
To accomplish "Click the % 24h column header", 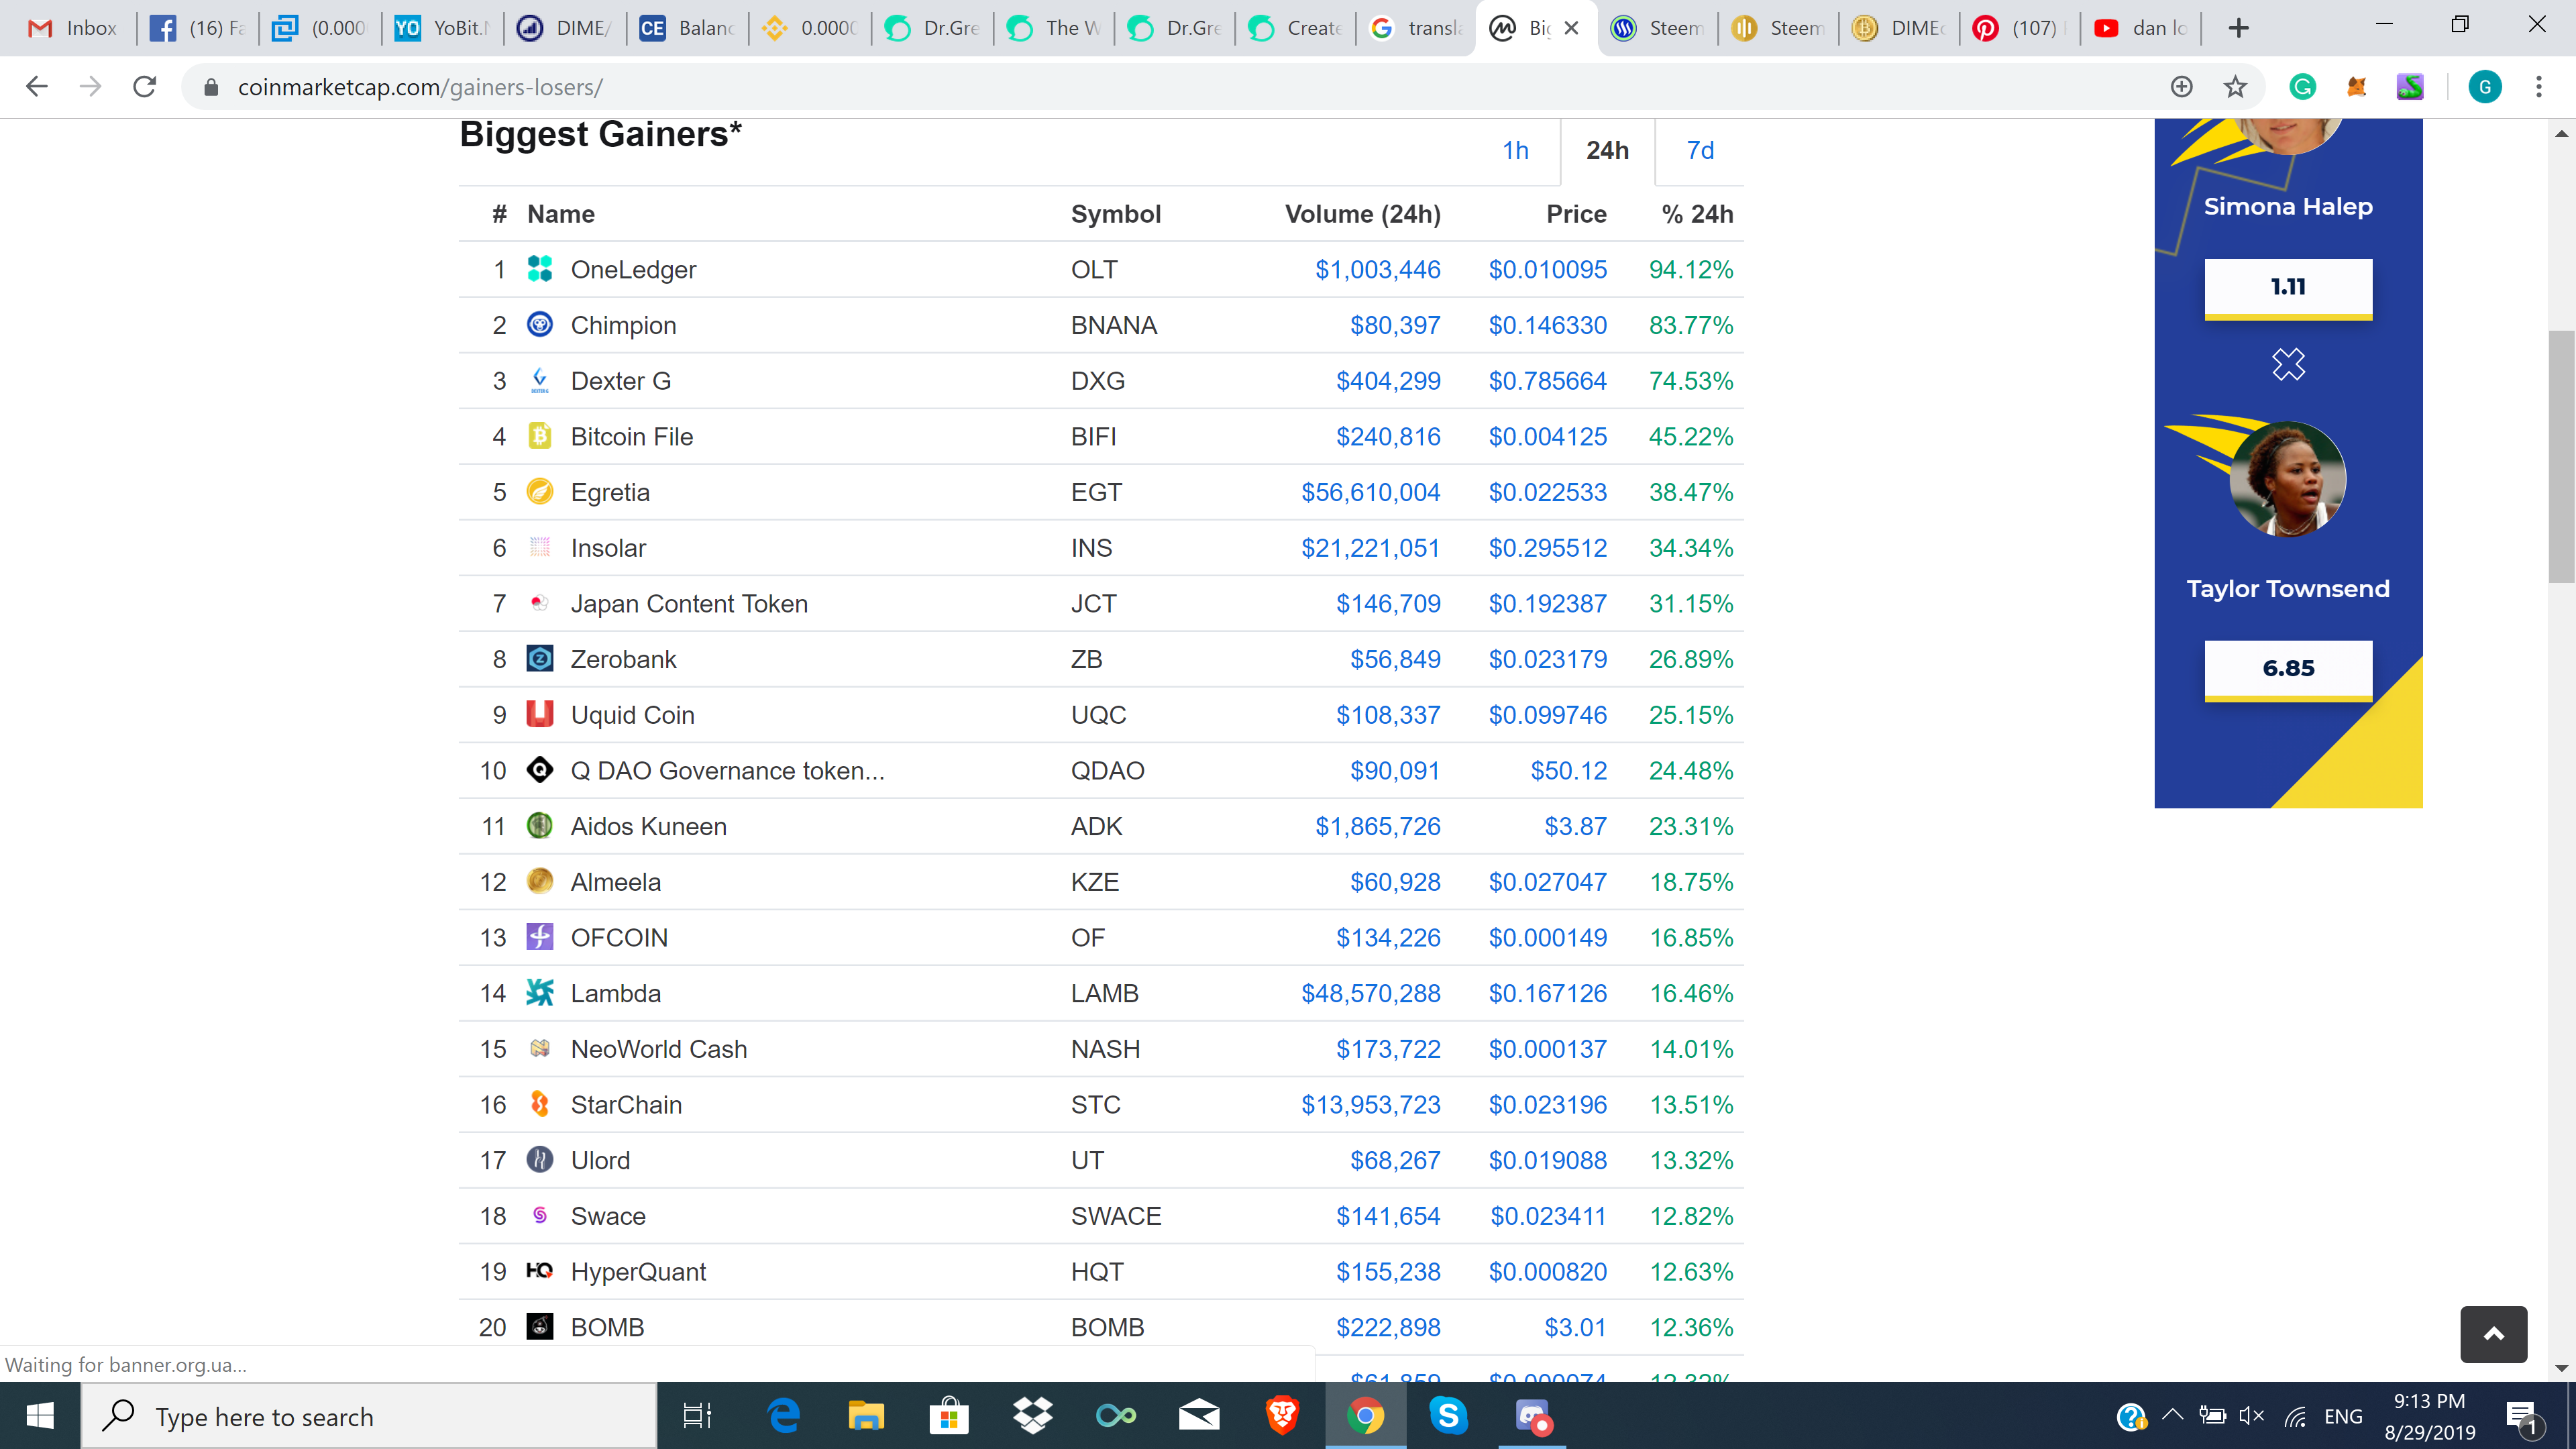I will point(1697,214).
